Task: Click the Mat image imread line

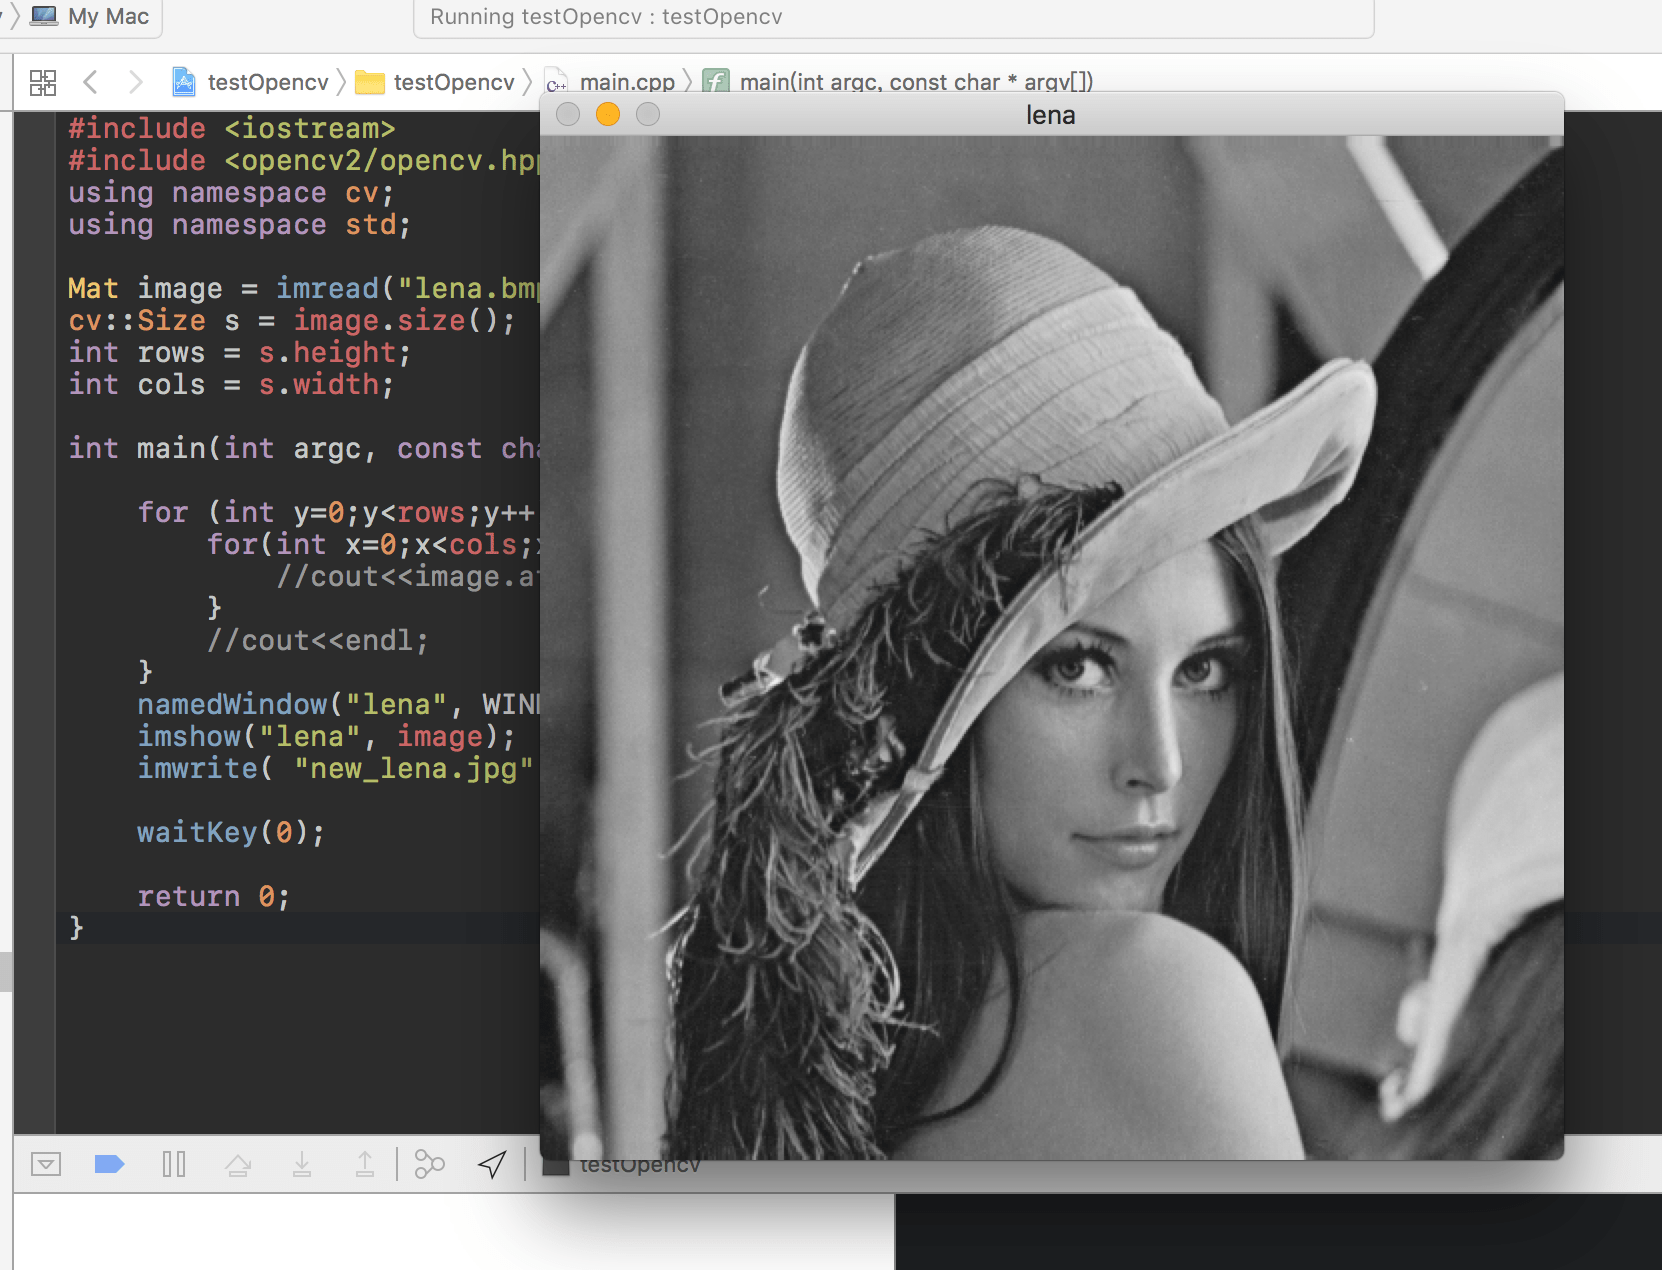Action: point(304,289)
